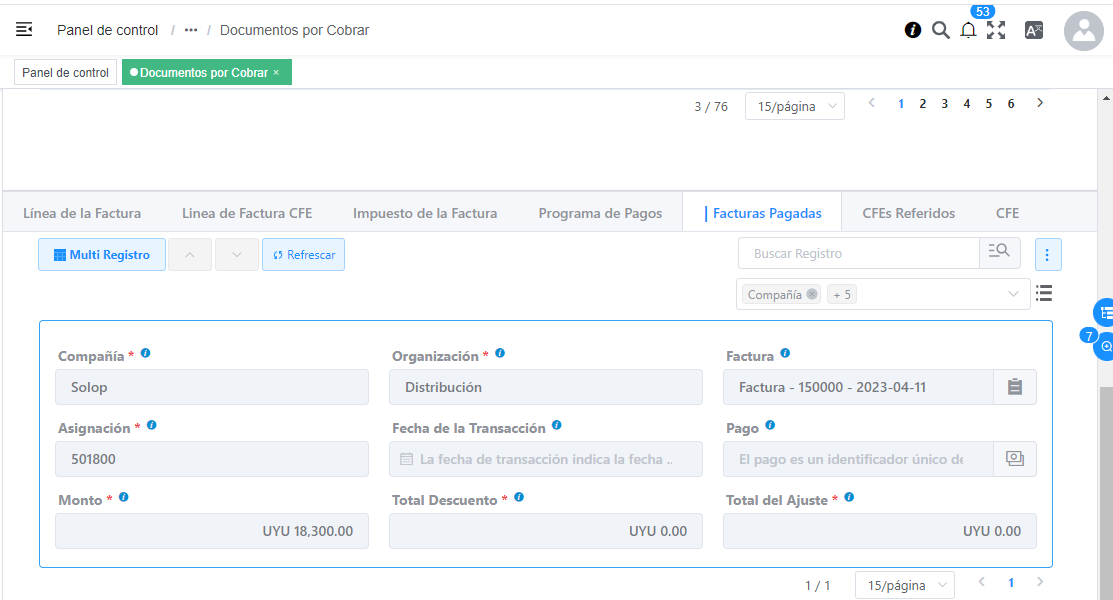The width and height of the screenshot is (1113, 600).
Task: Open the lower 15/página dropdown
Action: [904, 585]
